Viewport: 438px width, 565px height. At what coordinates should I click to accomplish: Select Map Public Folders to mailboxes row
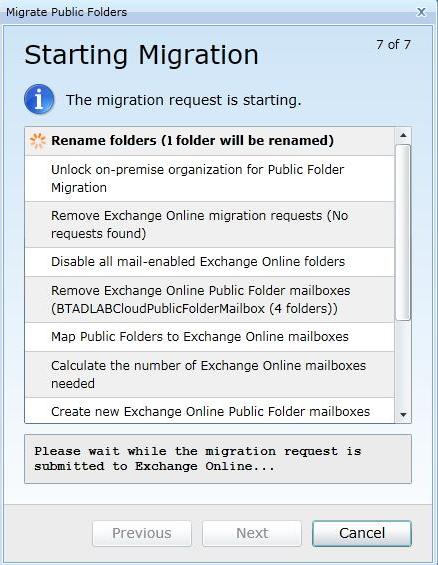point(210,337)
